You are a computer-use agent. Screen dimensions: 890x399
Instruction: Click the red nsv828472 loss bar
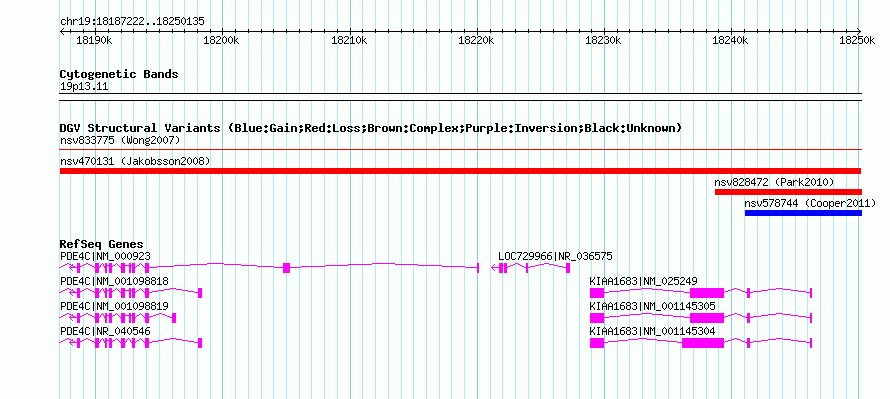tap(788, 192)
